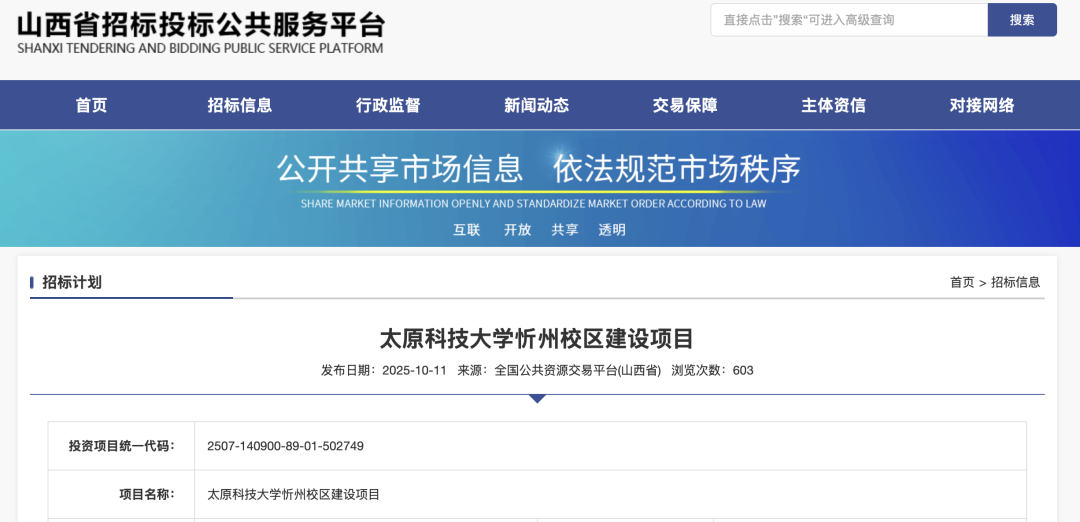Go to 行政监督 in the navigation bar
Image resolution: width=1080 pixels, height=522 pixels.
(388, 105)
